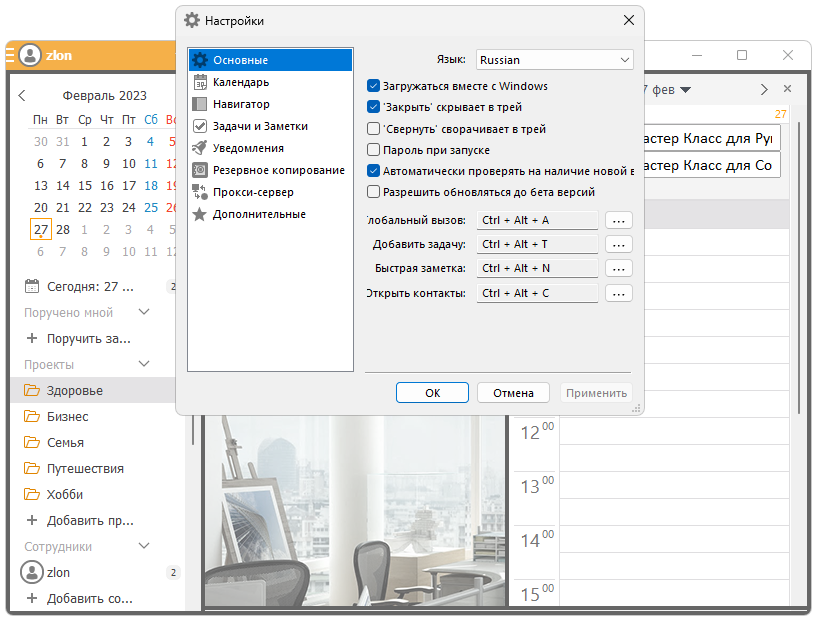Go to previous month in calendar

pos(23,96)
